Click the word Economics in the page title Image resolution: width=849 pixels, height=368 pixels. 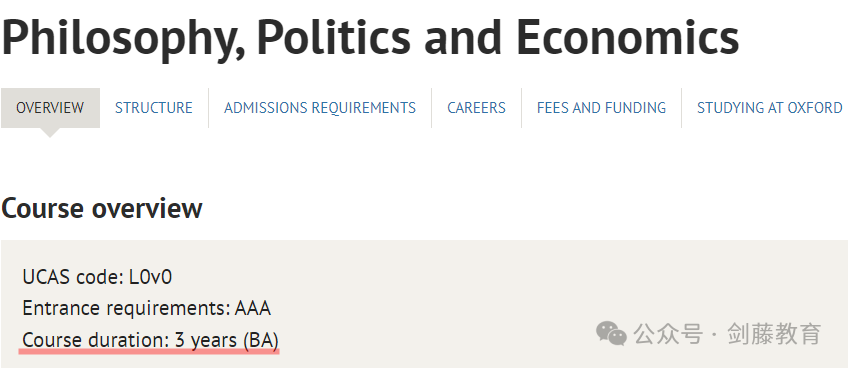628,37
